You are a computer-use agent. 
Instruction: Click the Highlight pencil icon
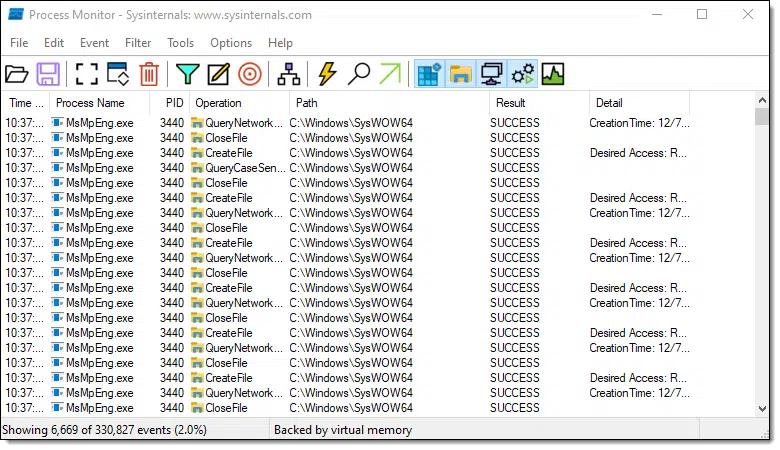click(x=218, y=73)
